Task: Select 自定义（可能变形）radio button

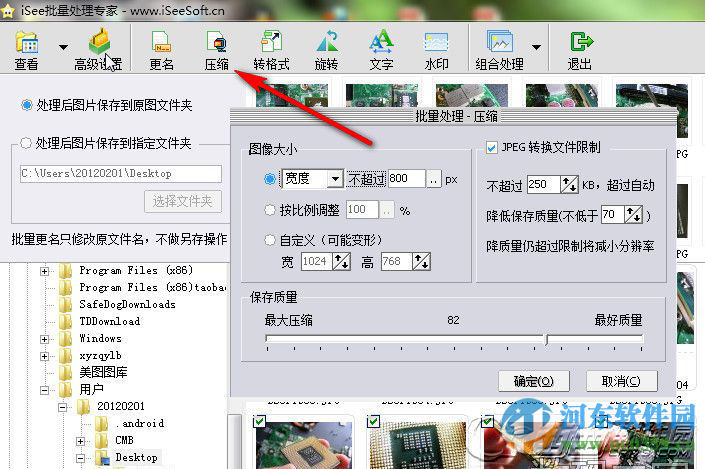Action: [270, 240]
